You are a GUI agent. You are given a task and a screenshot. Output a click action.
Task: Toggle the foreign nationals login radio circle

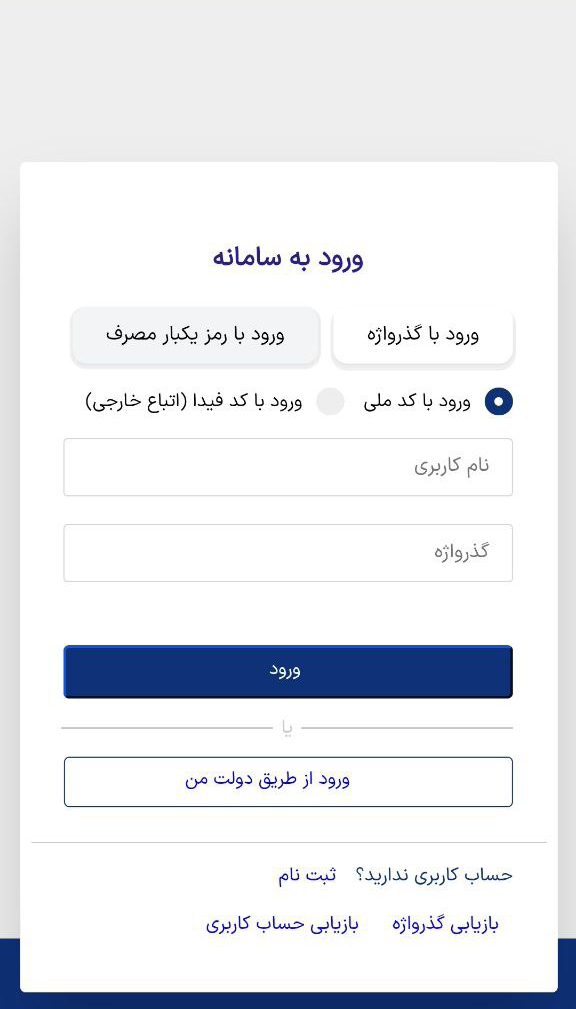tap(330, 401)
